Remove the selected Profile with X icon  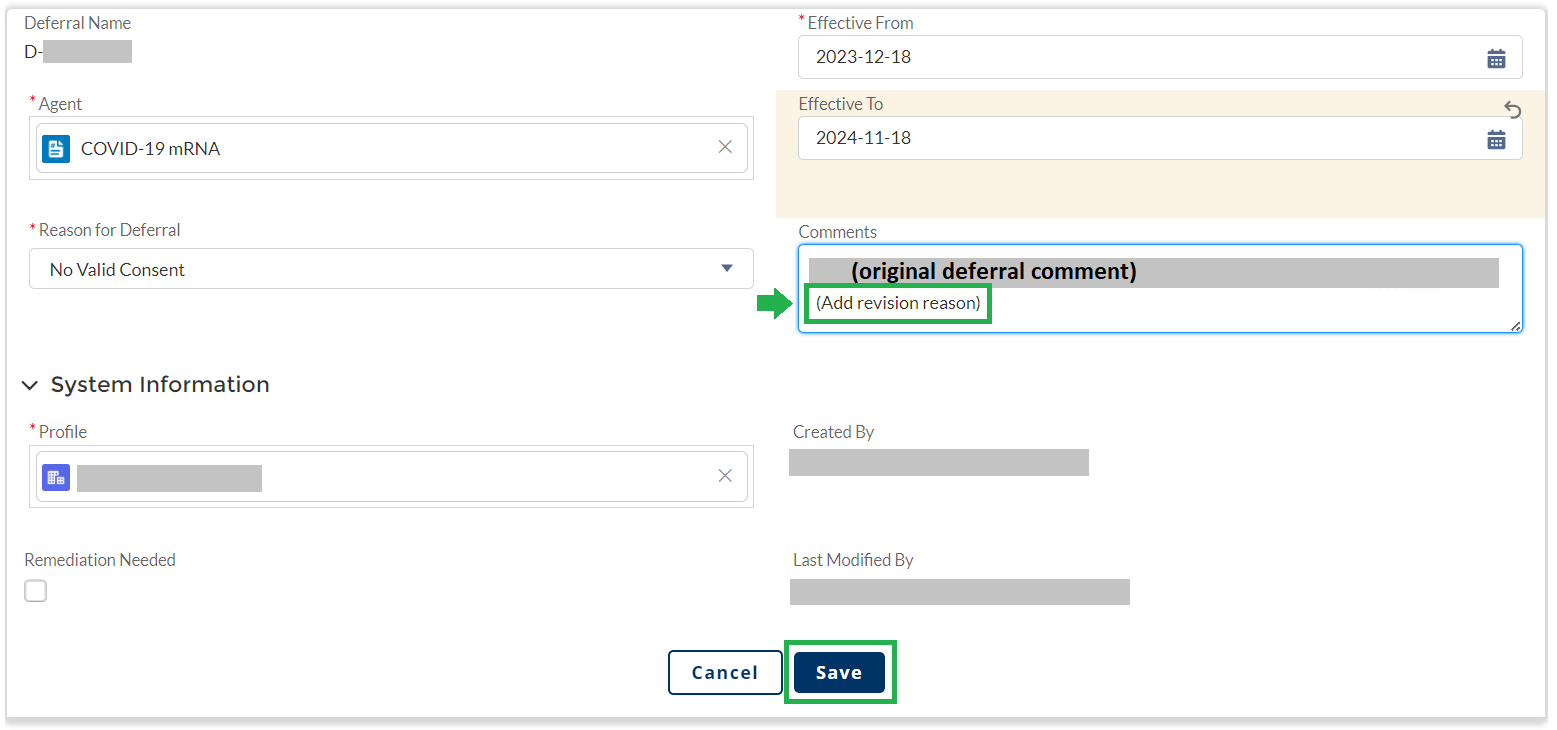pos(725,476)
